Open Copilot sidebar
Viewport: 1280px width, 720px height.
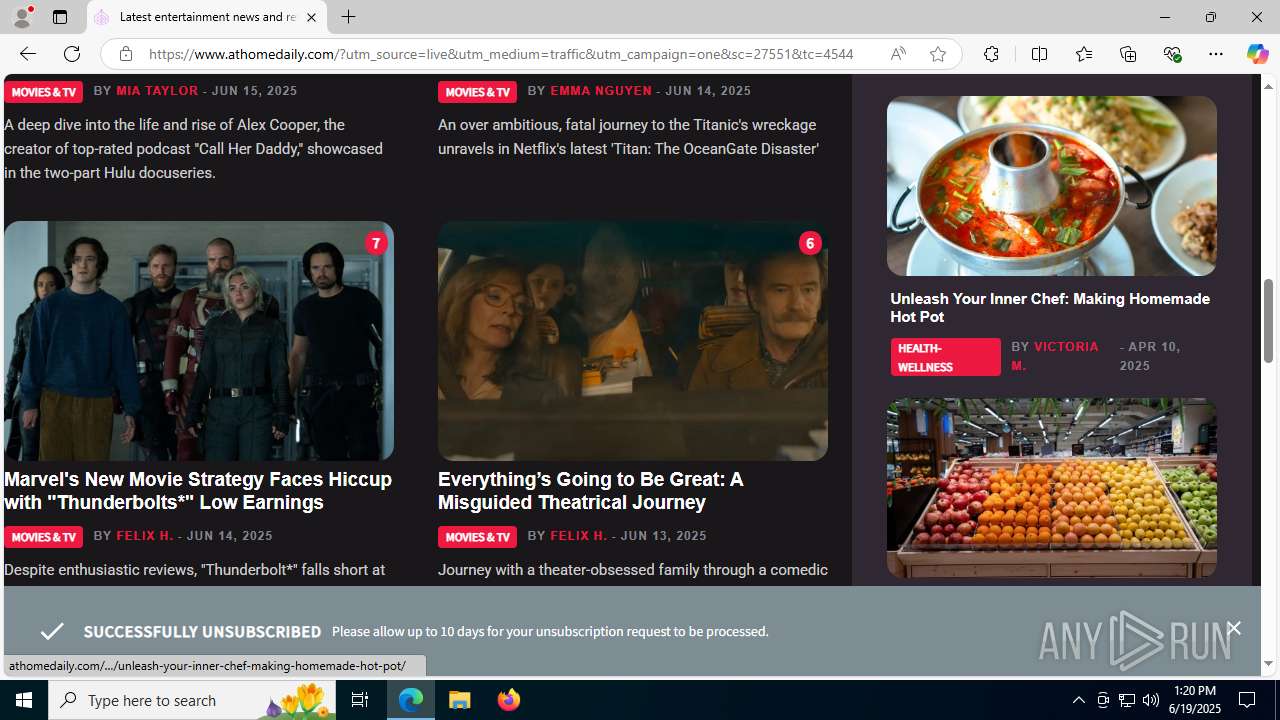[x=1257, y=54]
